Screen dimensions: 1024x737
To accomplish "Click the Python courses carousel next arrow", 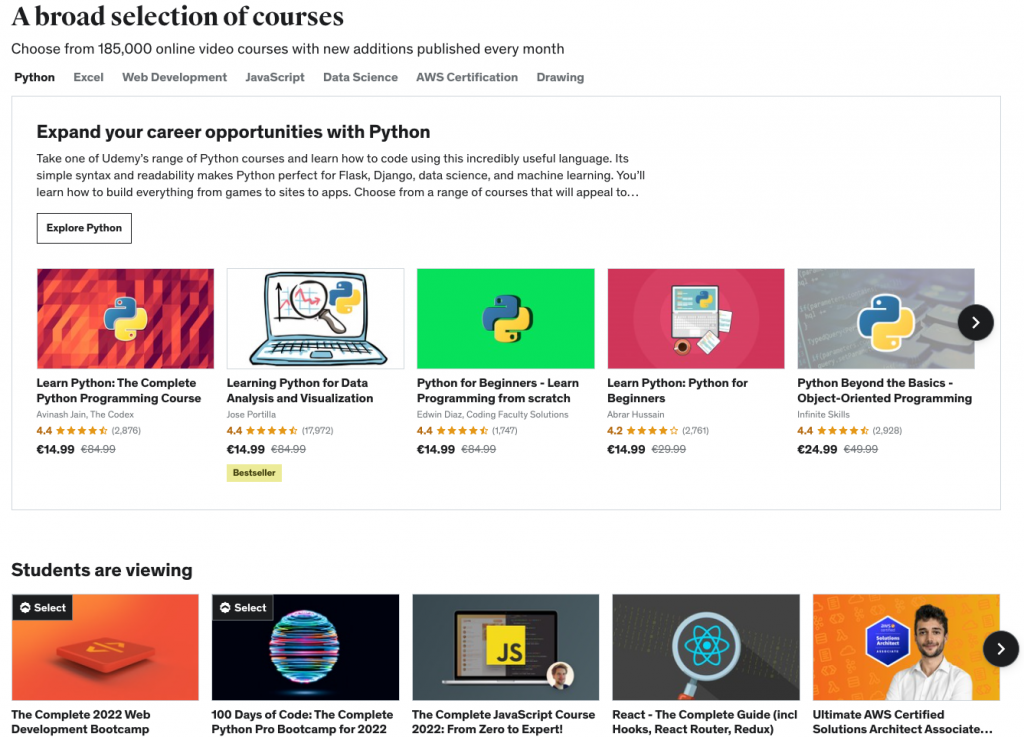I will click(x=976, y=322).
